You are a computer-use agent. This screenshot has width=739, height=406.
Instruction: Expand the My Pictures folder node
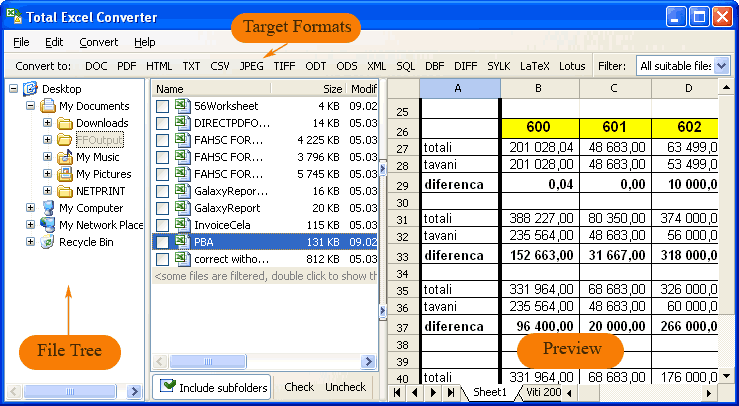pos(48,174)
